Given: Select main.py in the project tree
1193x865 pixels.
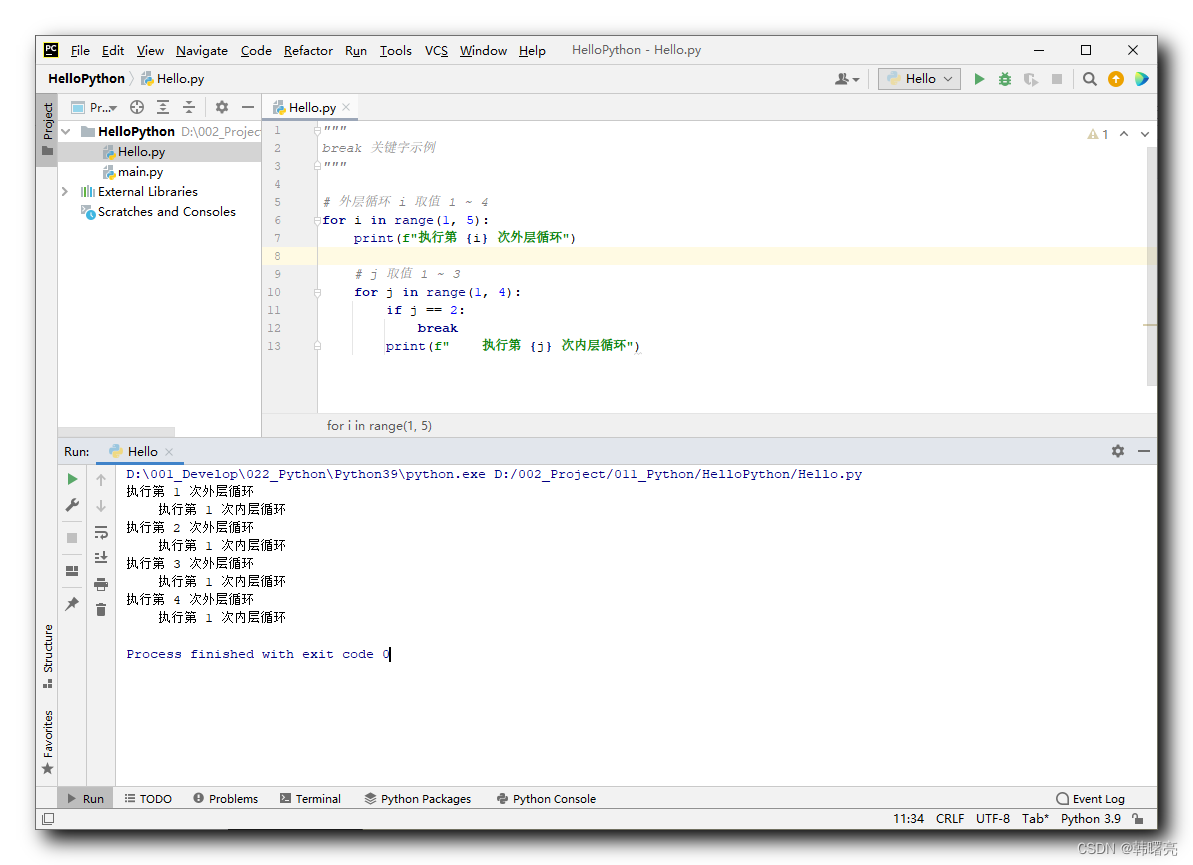Looking at the screenshot, I should pyautogui.click(x=140, y=172).
